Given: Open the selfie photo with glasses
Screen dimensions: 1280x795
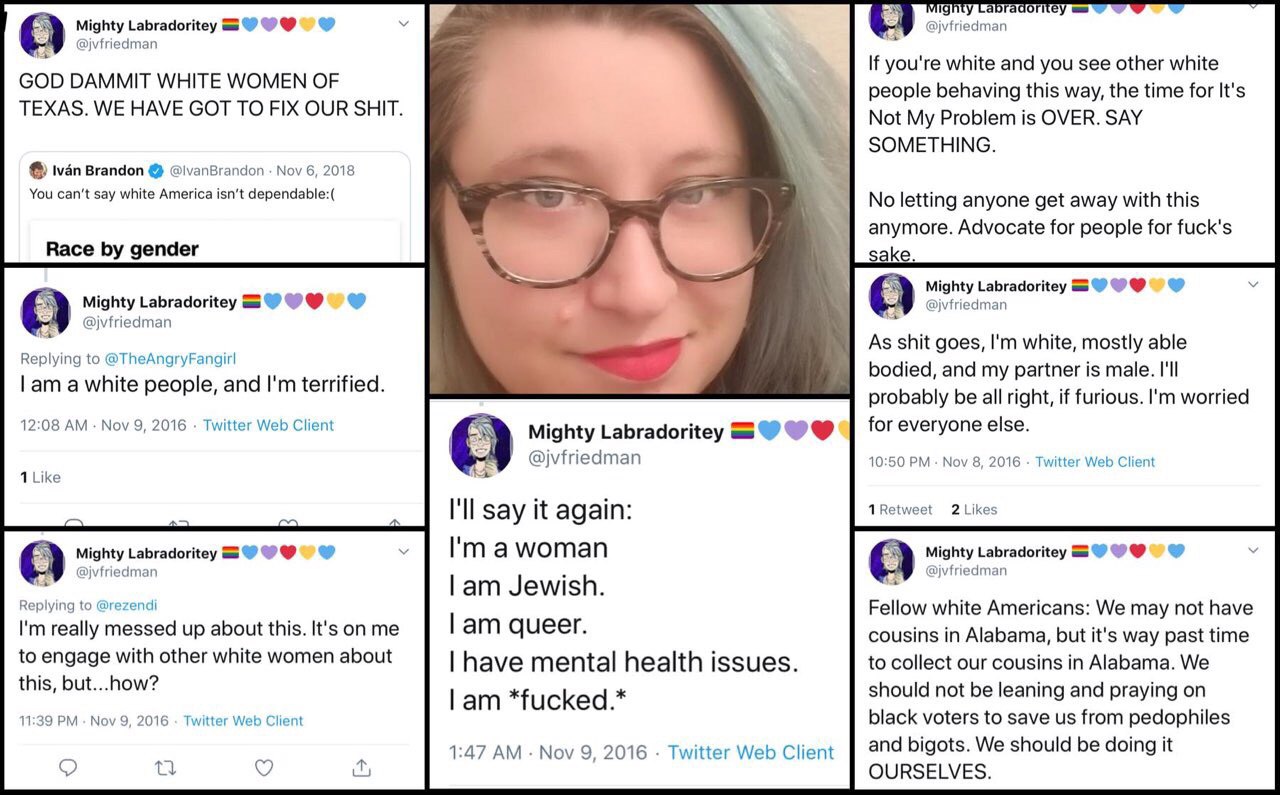Looking at the screenshot, I should coord(639,199).
